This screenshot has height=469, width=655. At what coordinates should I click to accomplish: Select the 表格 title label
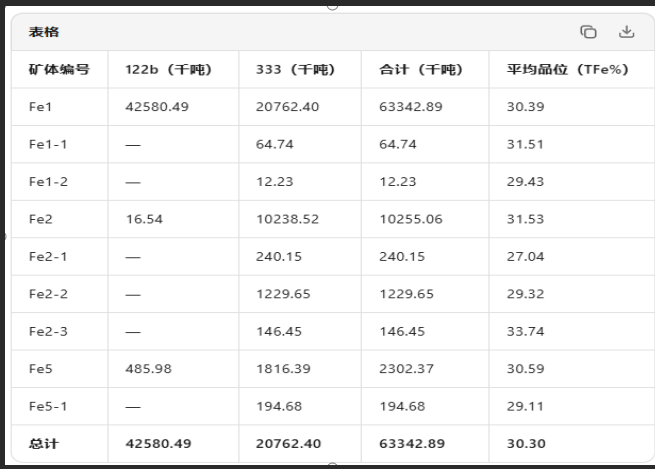(44, 32)
